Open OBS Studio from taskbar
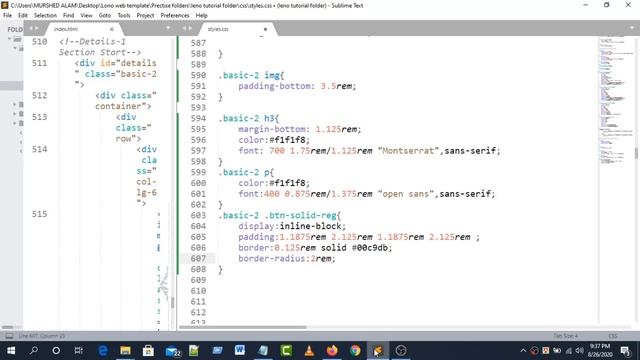The image size is (640, 360). click(x=401, y=351)
